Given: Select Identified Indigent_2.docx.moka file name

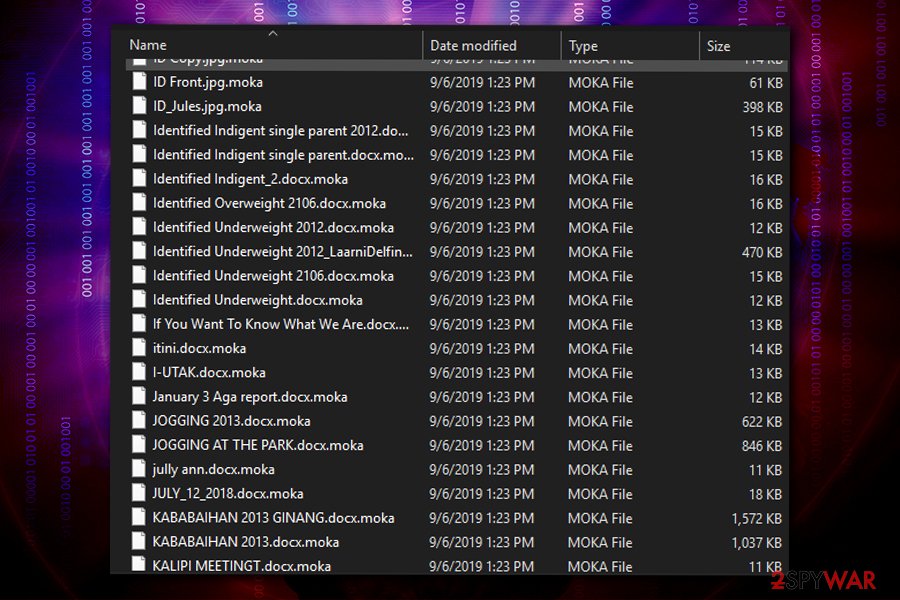Looking at the screenshot, I should pyautogui.click(x=250, y=179).
